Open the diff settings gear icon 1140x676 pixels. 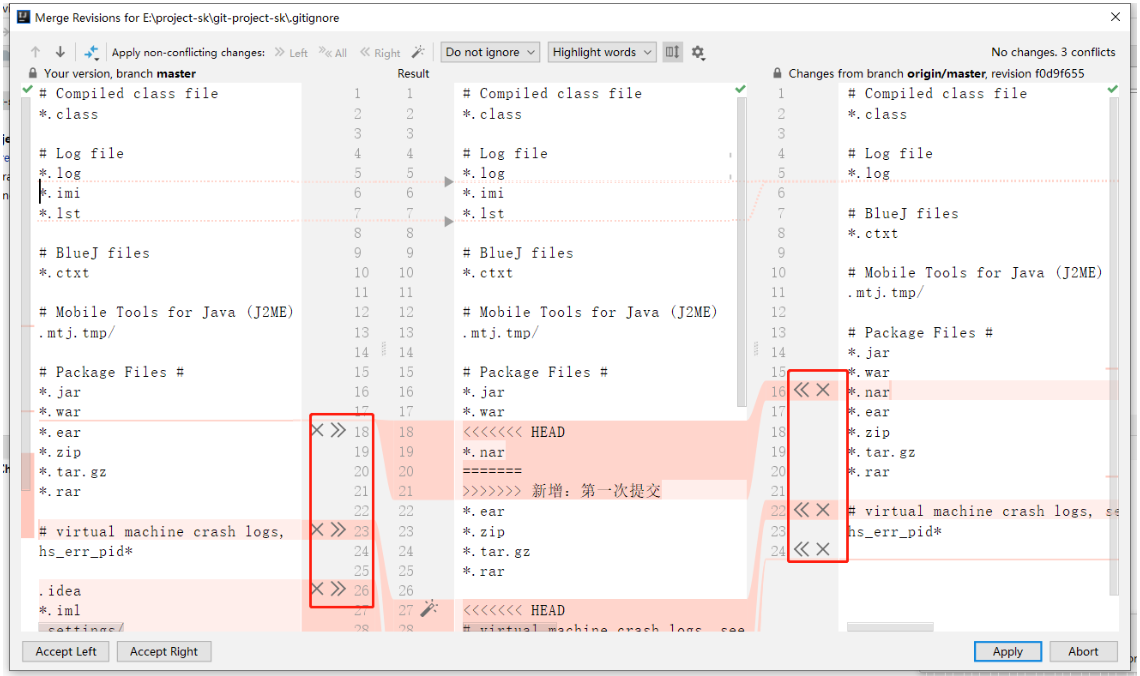(x=698, y=52)
